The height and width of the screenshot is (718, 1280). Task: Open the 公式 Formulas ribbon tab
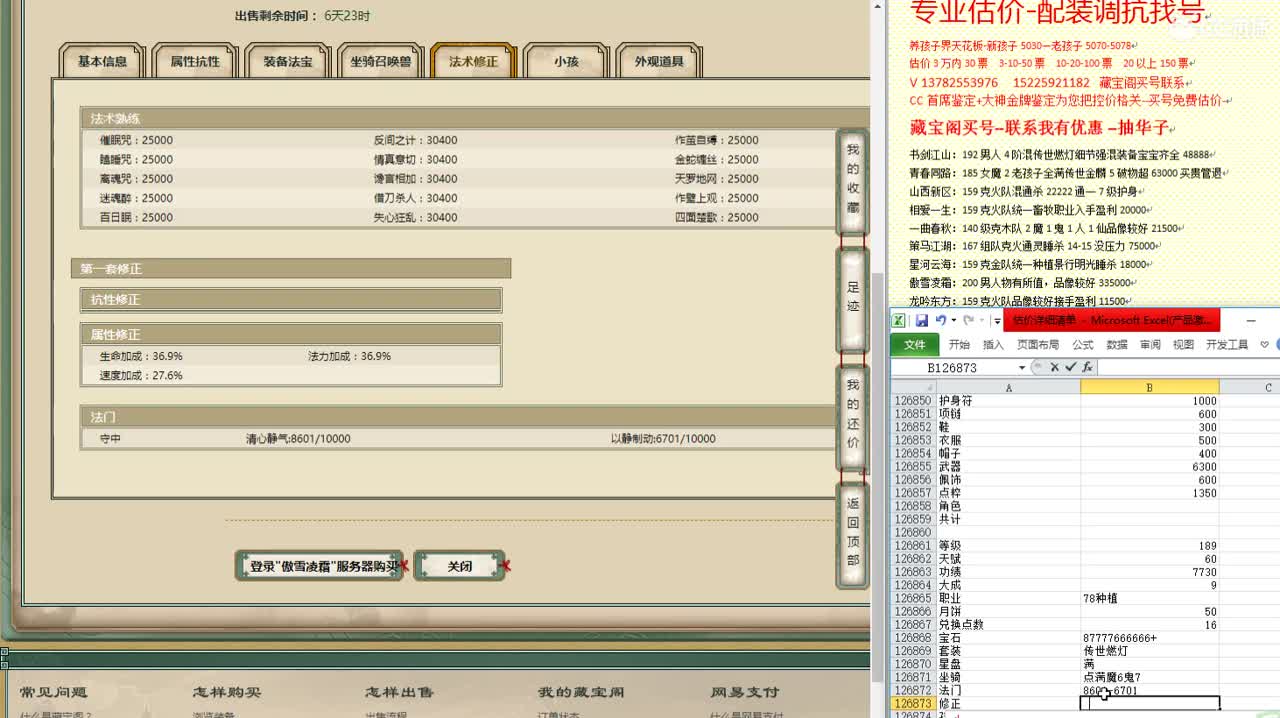pos(1083,345)
